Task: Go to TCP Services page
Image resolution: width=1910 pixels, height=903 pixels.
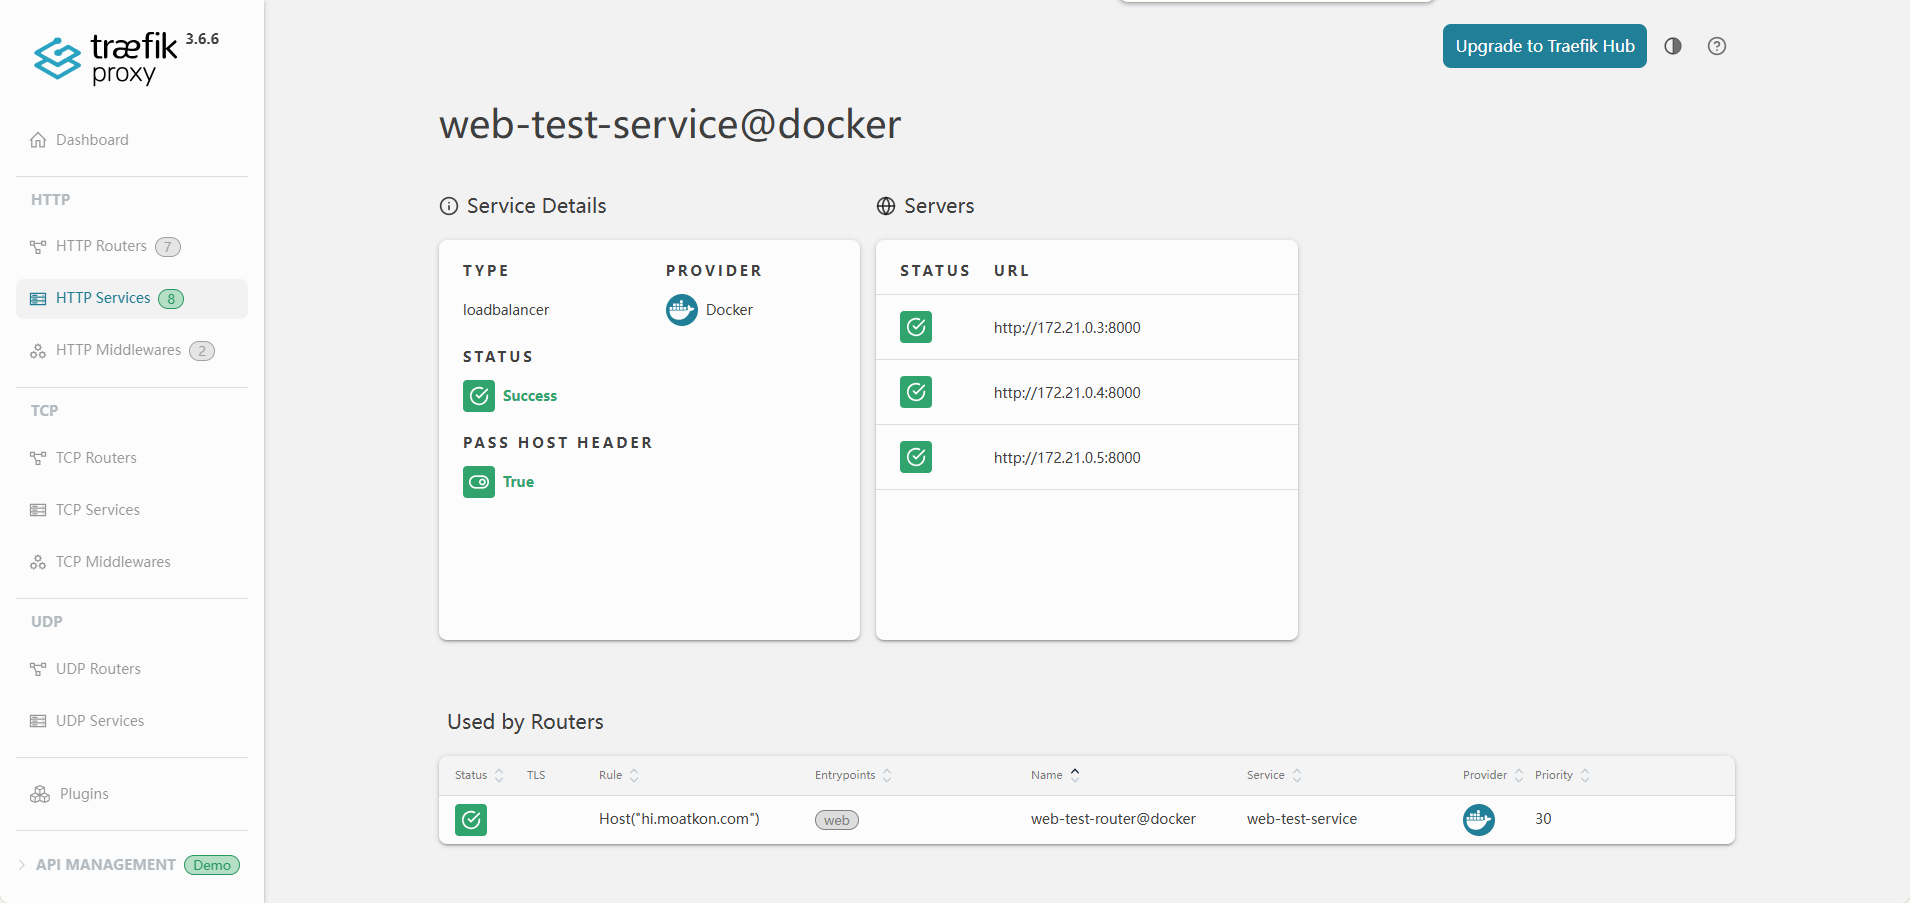Action: click(98, 510)
